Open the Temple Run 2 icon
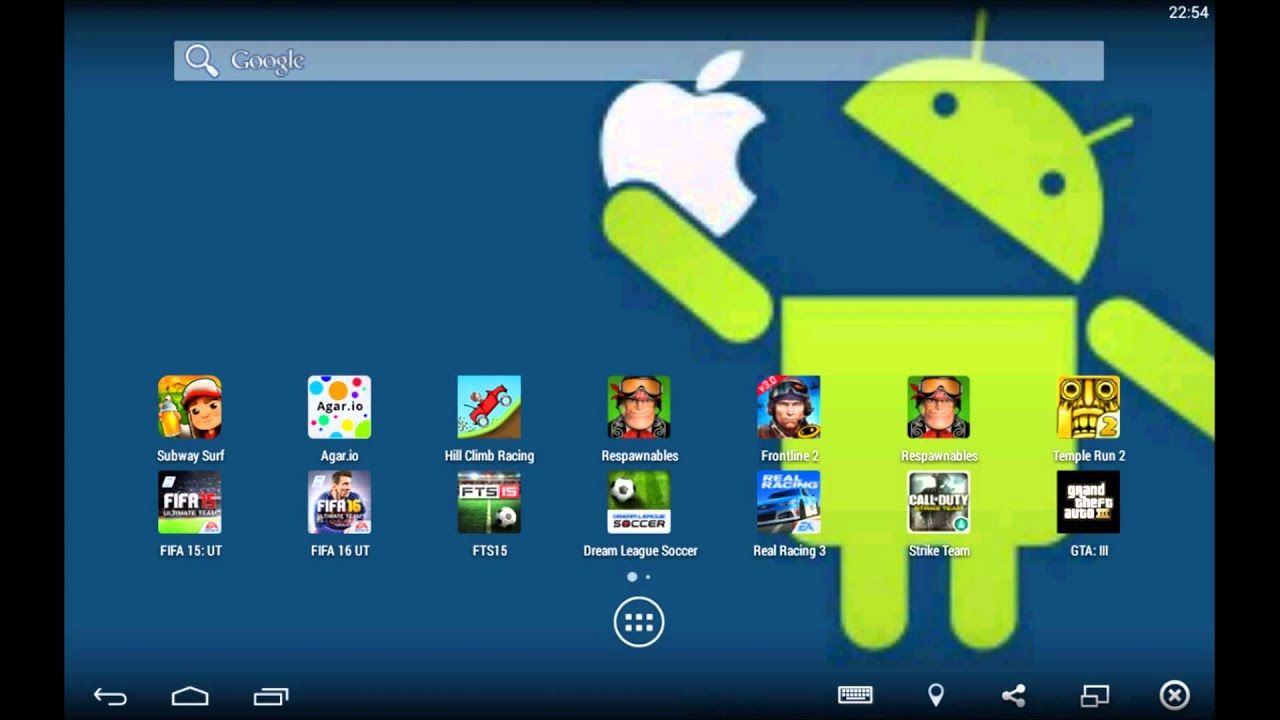1280x720 pixels. (x=1089, y=407)
